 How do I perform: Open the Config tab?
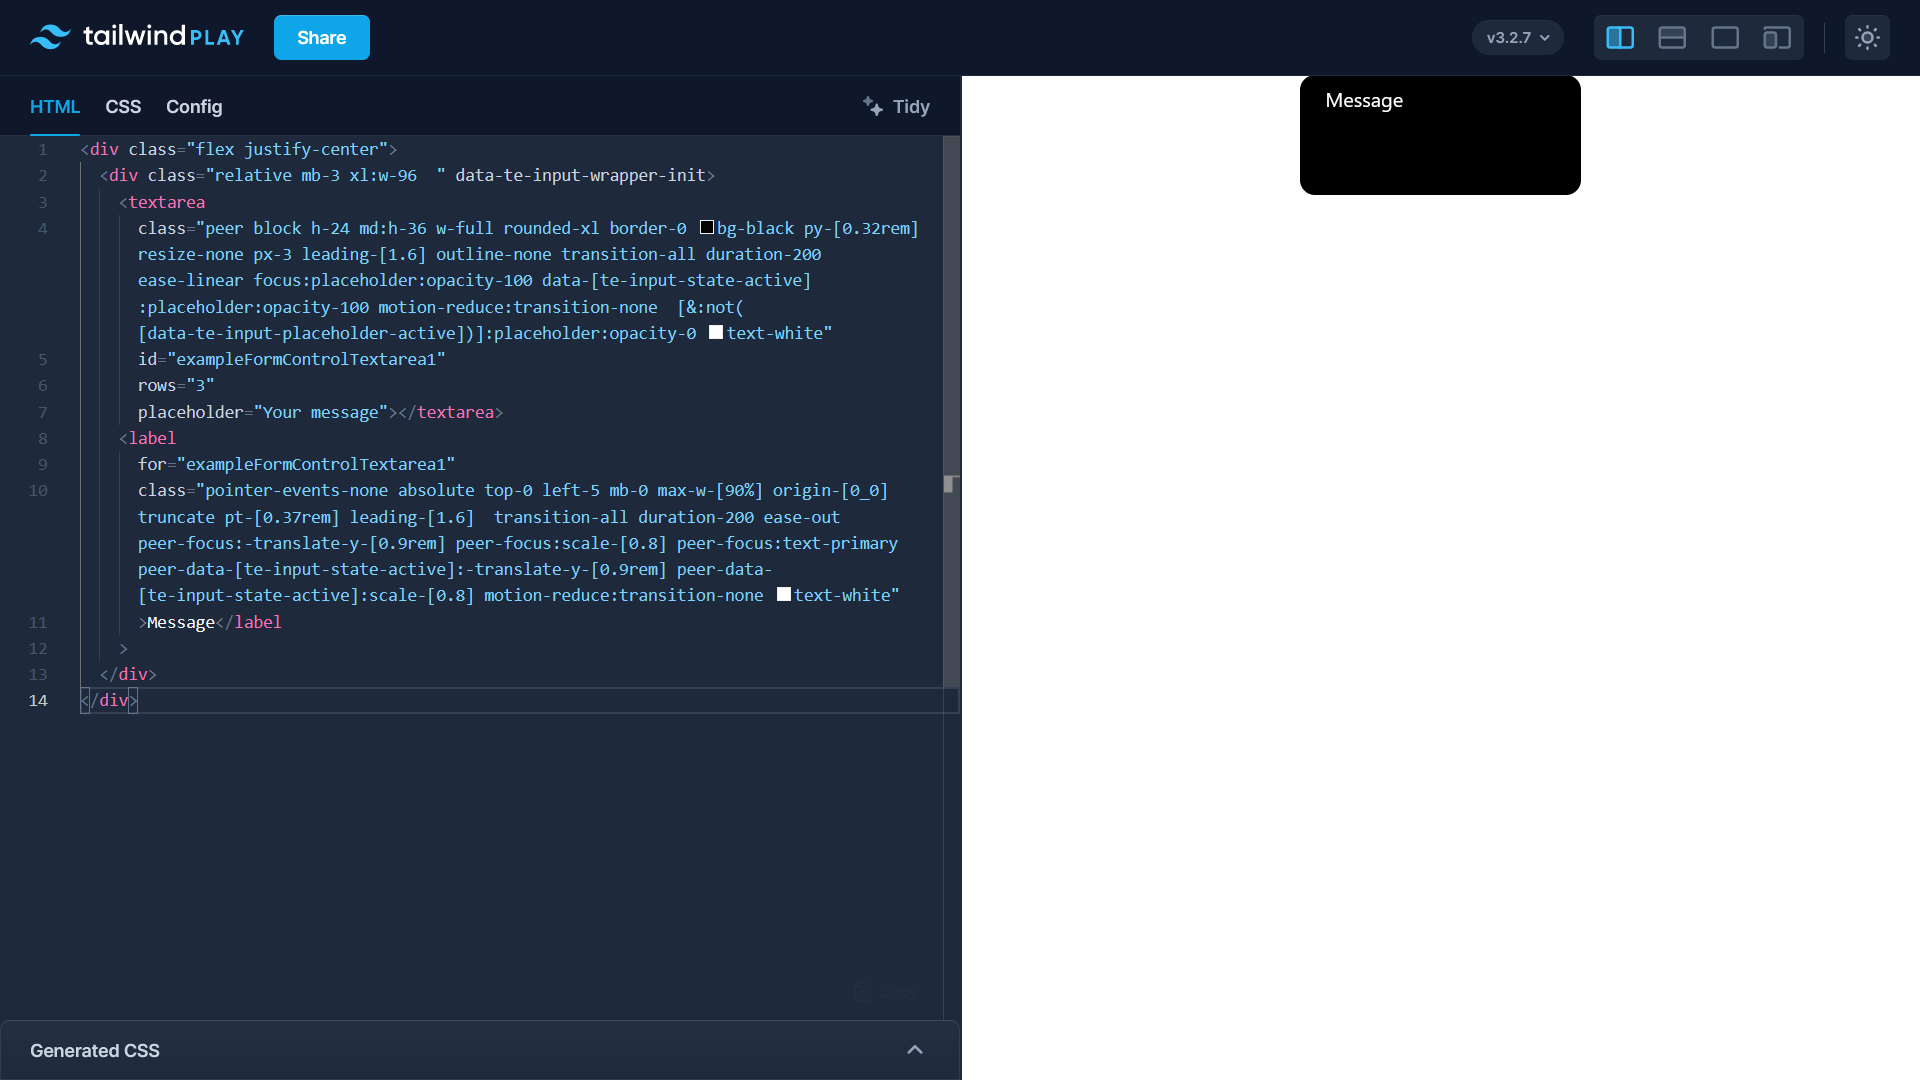click(193, 107)
